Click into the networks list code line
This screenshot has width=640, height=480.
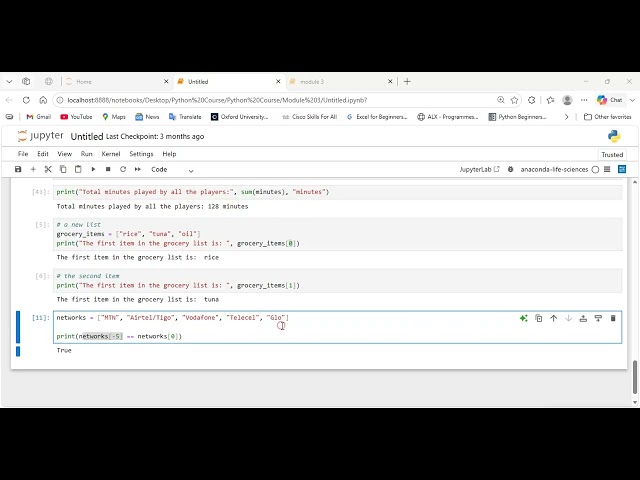[x=172, y=318]
